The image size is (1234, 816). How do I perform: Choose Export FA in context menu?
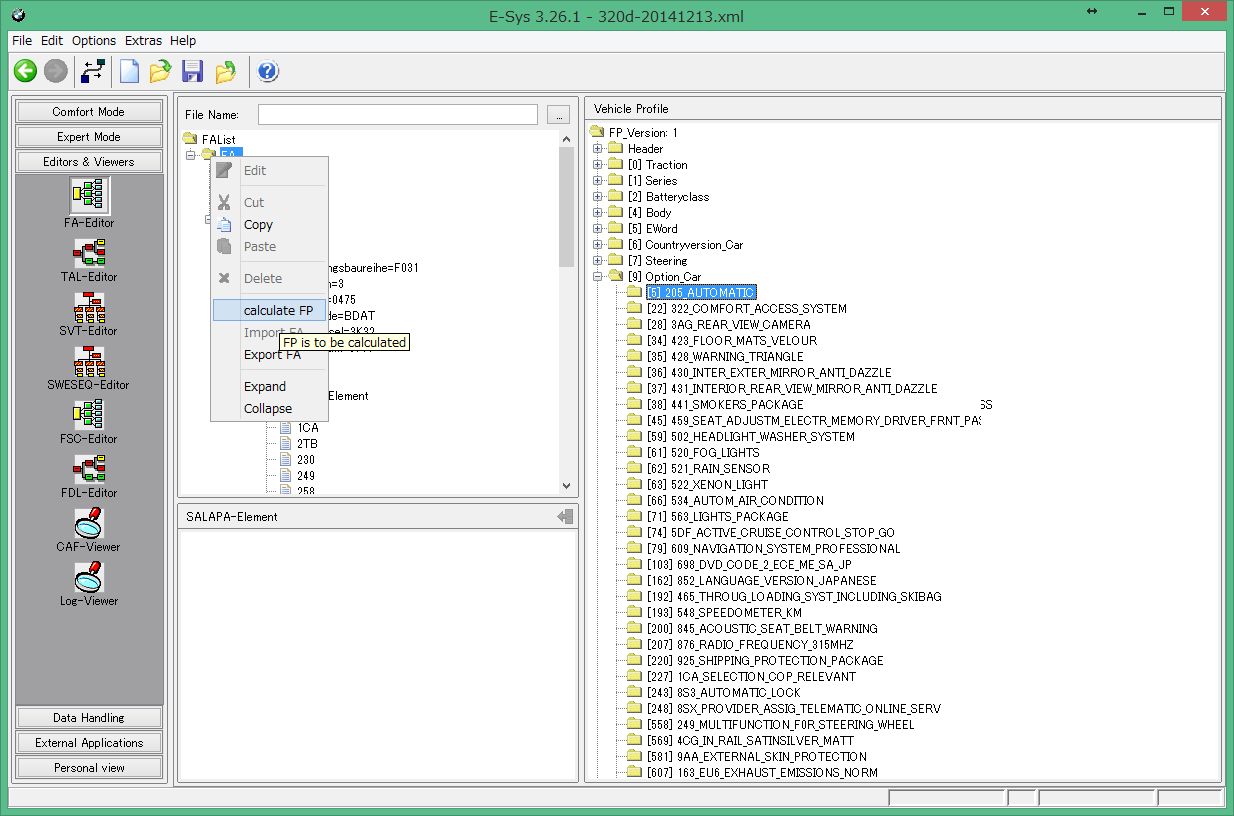click(x=270, y=355)
